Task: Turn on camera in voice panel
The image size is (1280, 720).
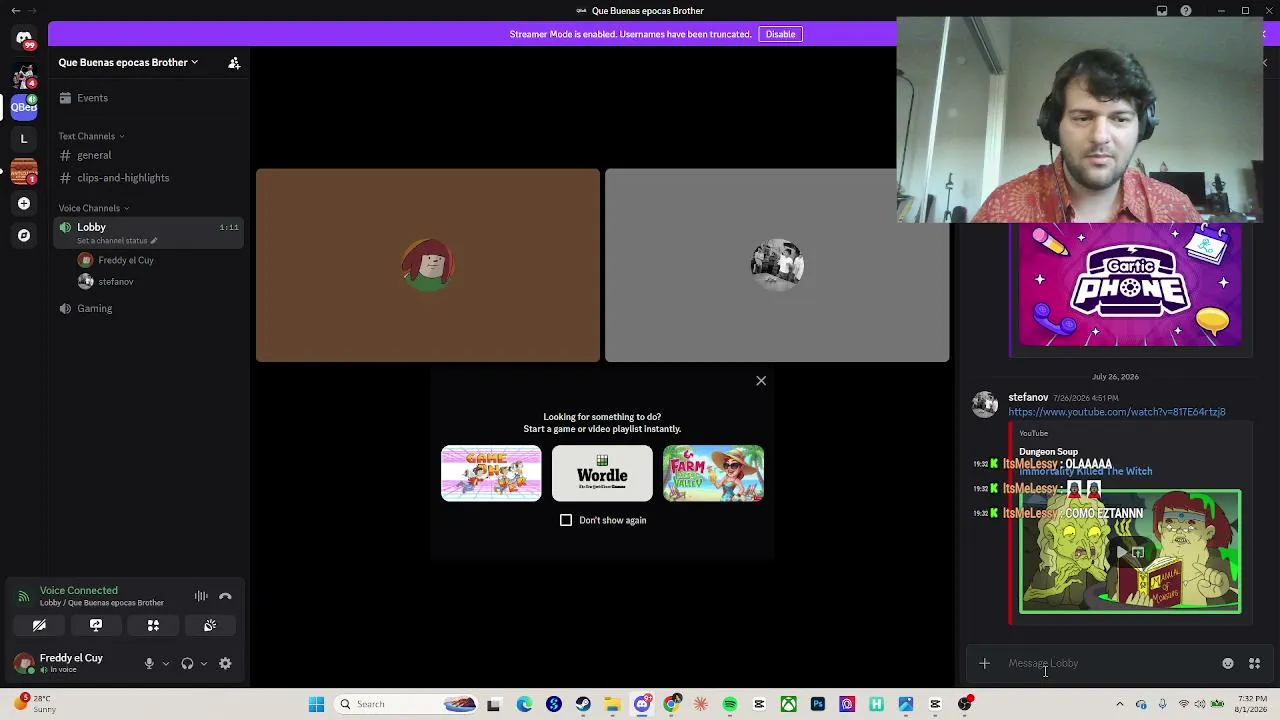Action: click(39, 625)
